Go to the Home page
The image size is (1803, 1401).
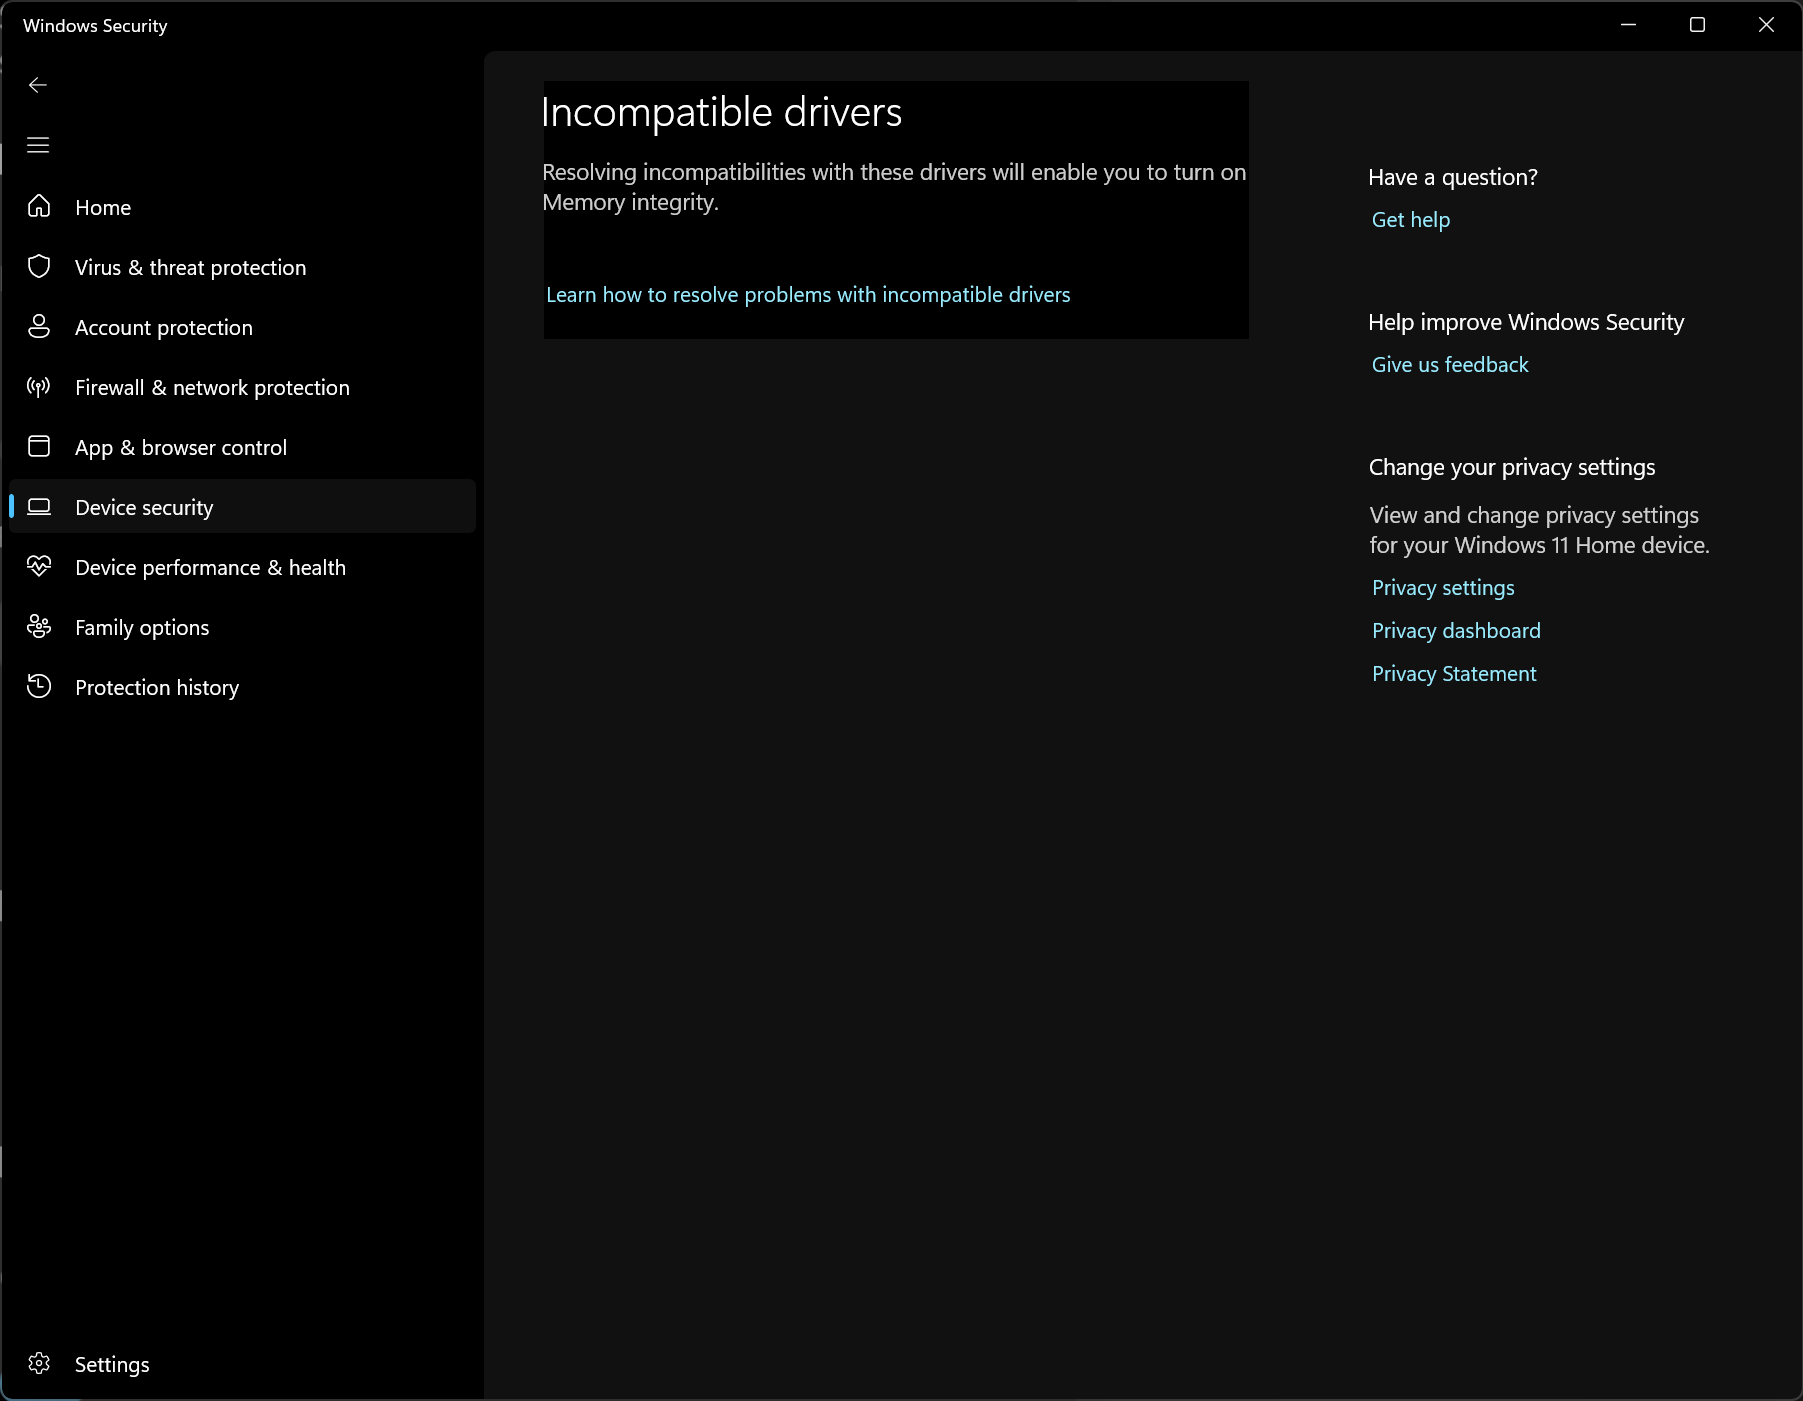click(242, 207)
